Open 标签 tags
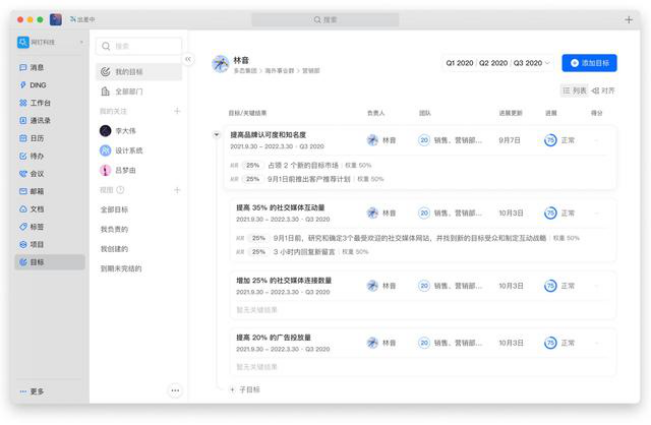This screenshot has height=425, width=651. 32,227
